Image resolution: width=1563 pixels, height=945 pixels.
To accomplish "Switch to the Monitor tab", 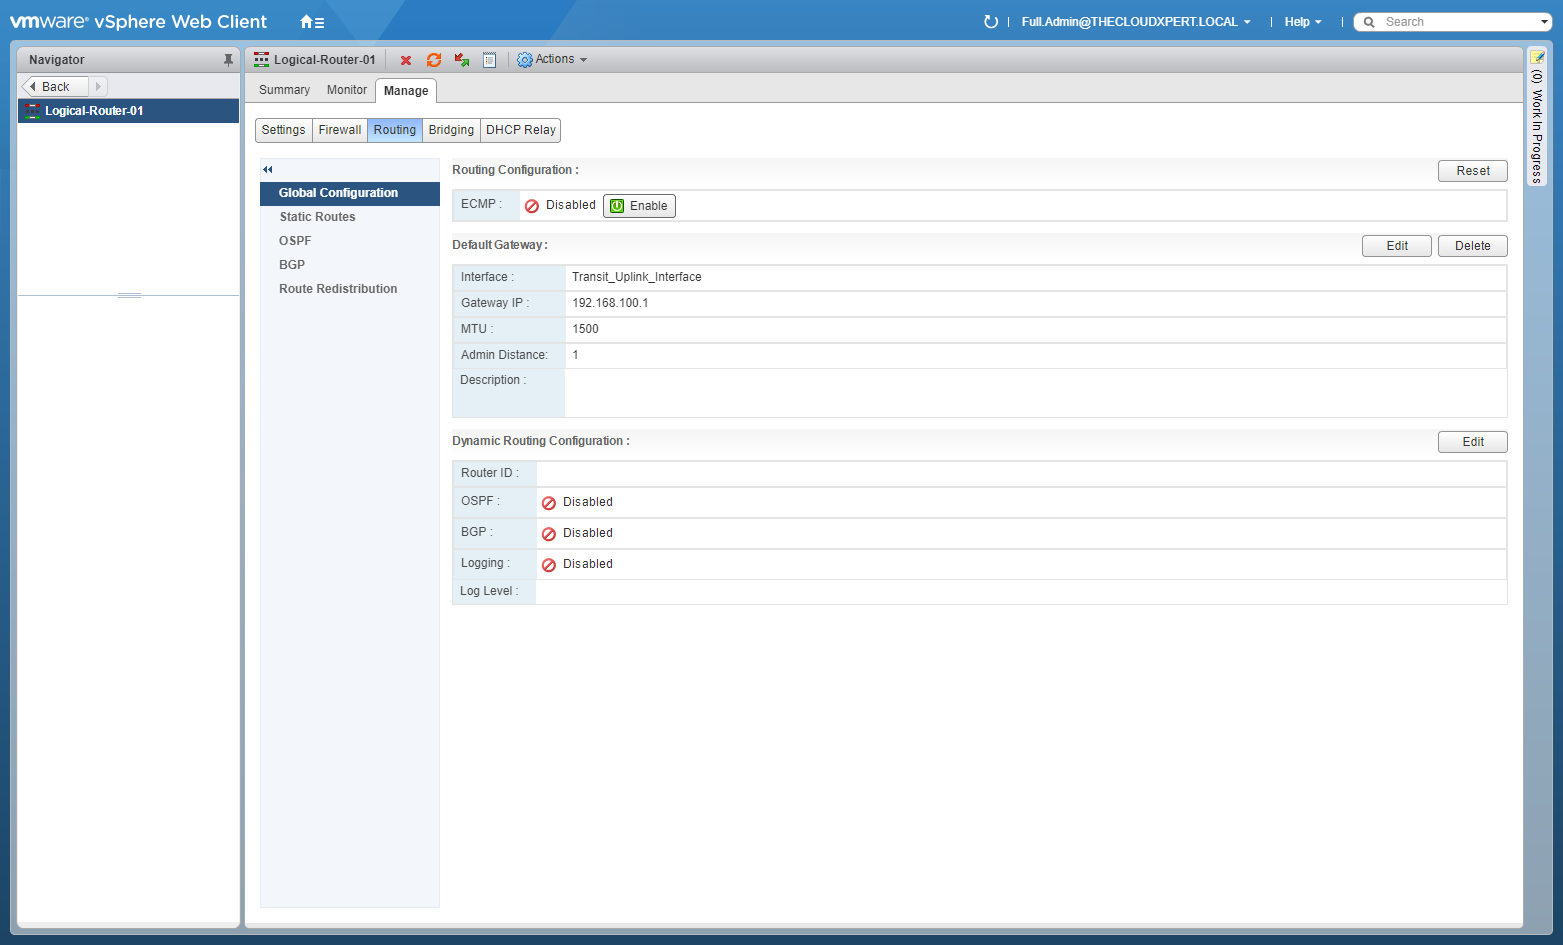I will (346, 90).
